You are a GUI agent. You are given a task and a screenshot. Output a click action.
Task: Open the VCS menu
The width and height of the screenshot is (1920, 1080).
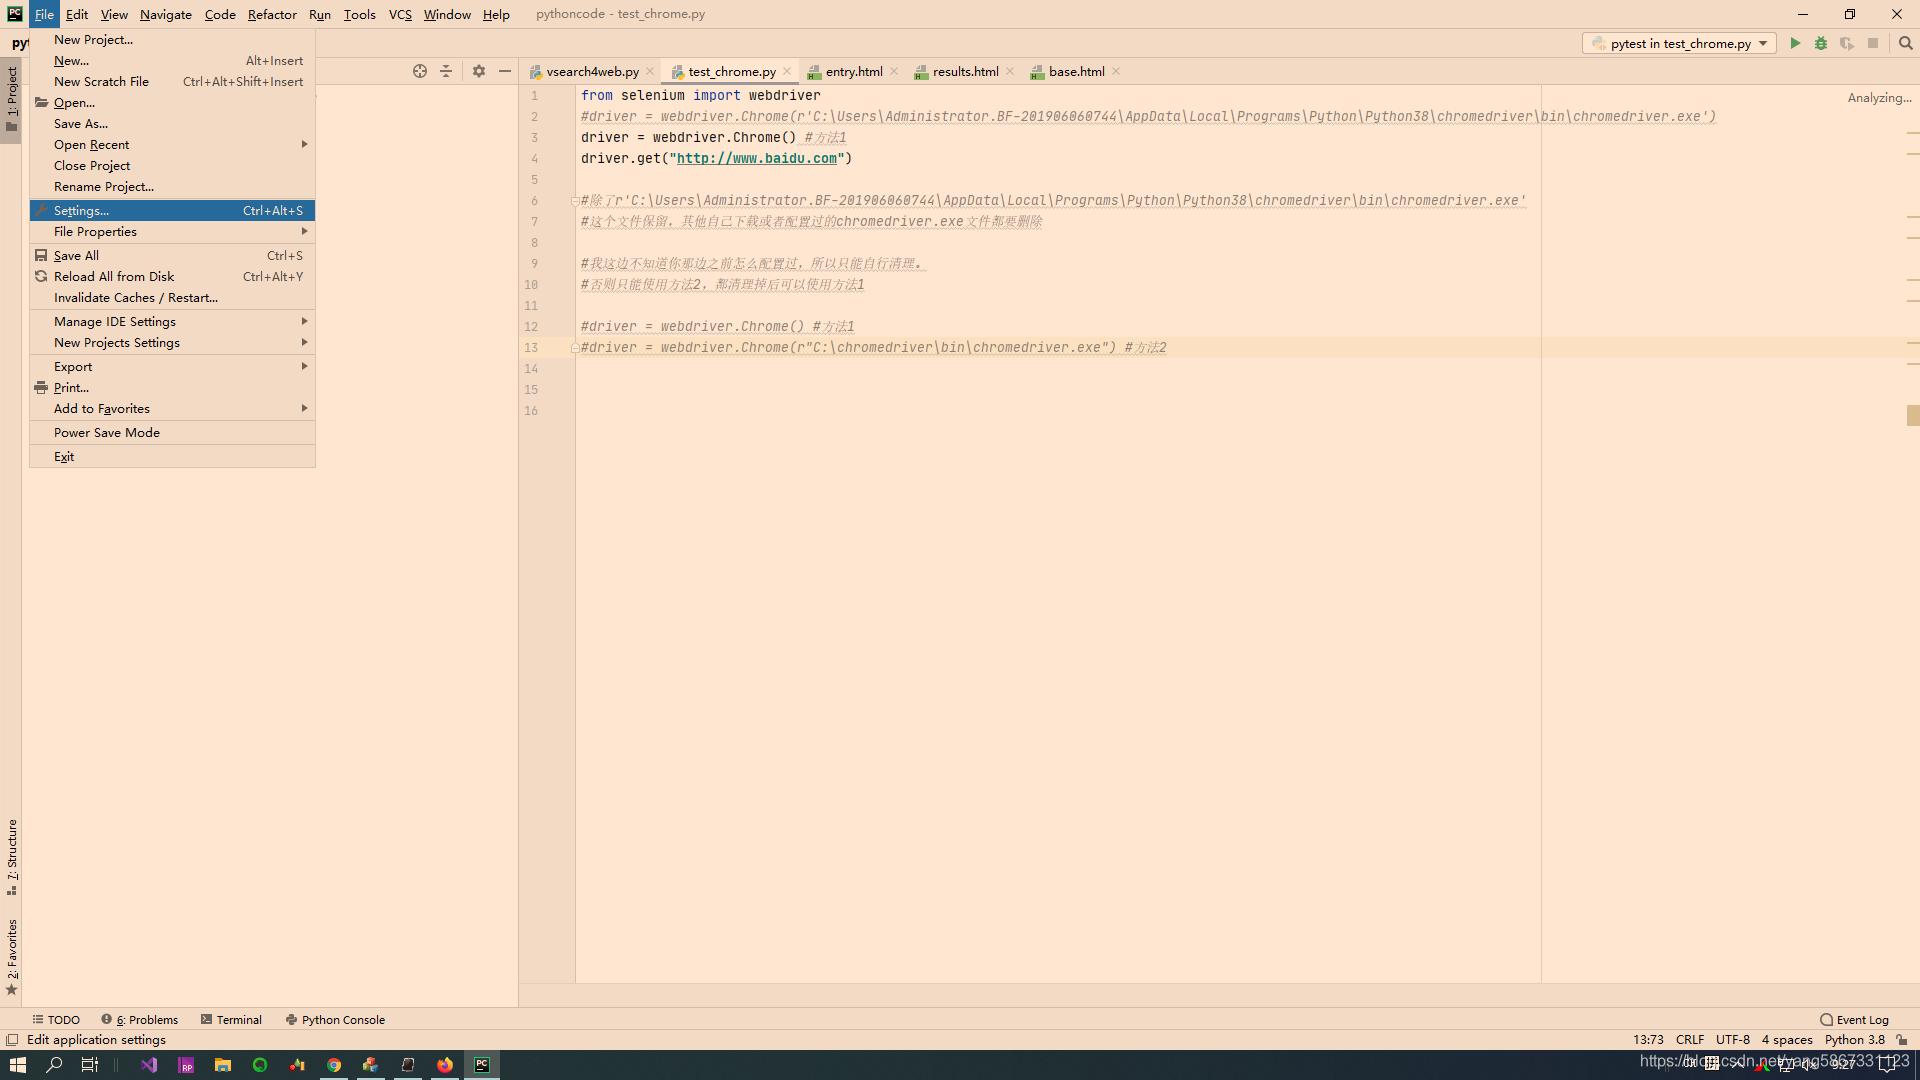pyautogui.click(x=400, y=14)
